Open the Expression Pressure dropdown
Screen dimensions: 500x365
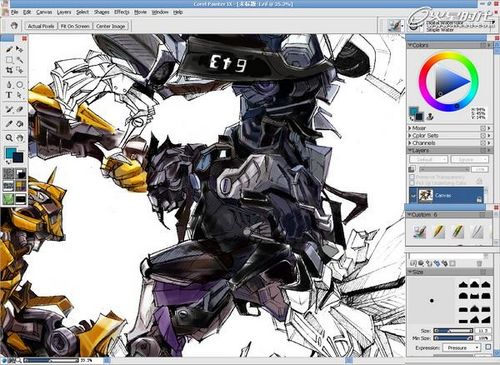point(461,348)
